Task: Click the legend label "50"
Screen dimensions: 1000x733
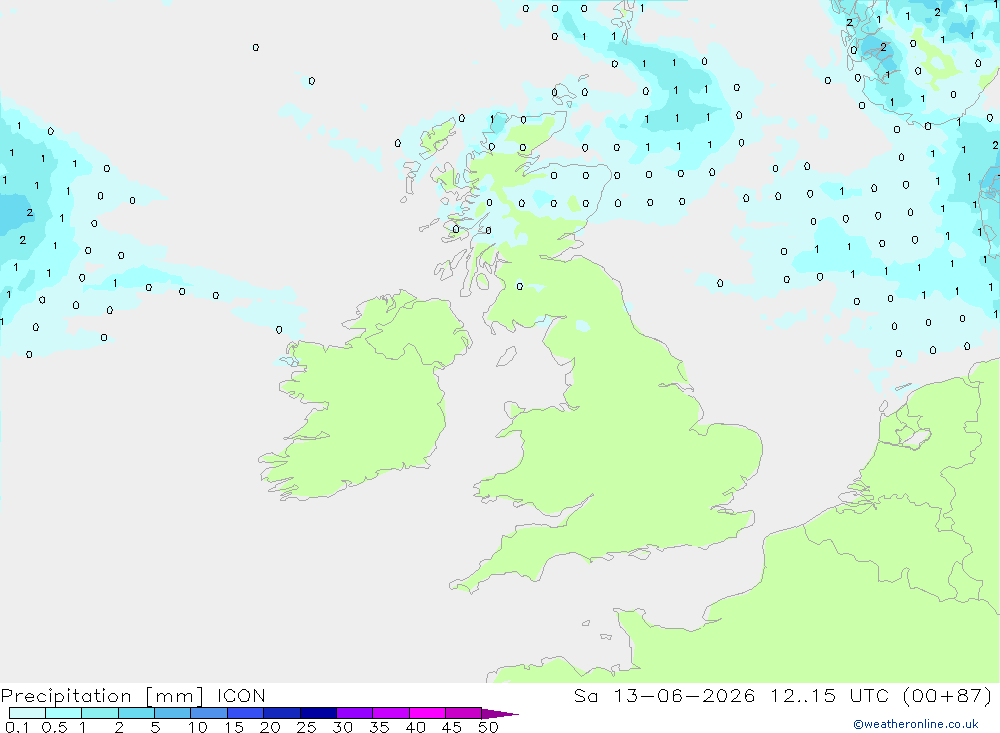Action: click(488, 727)
